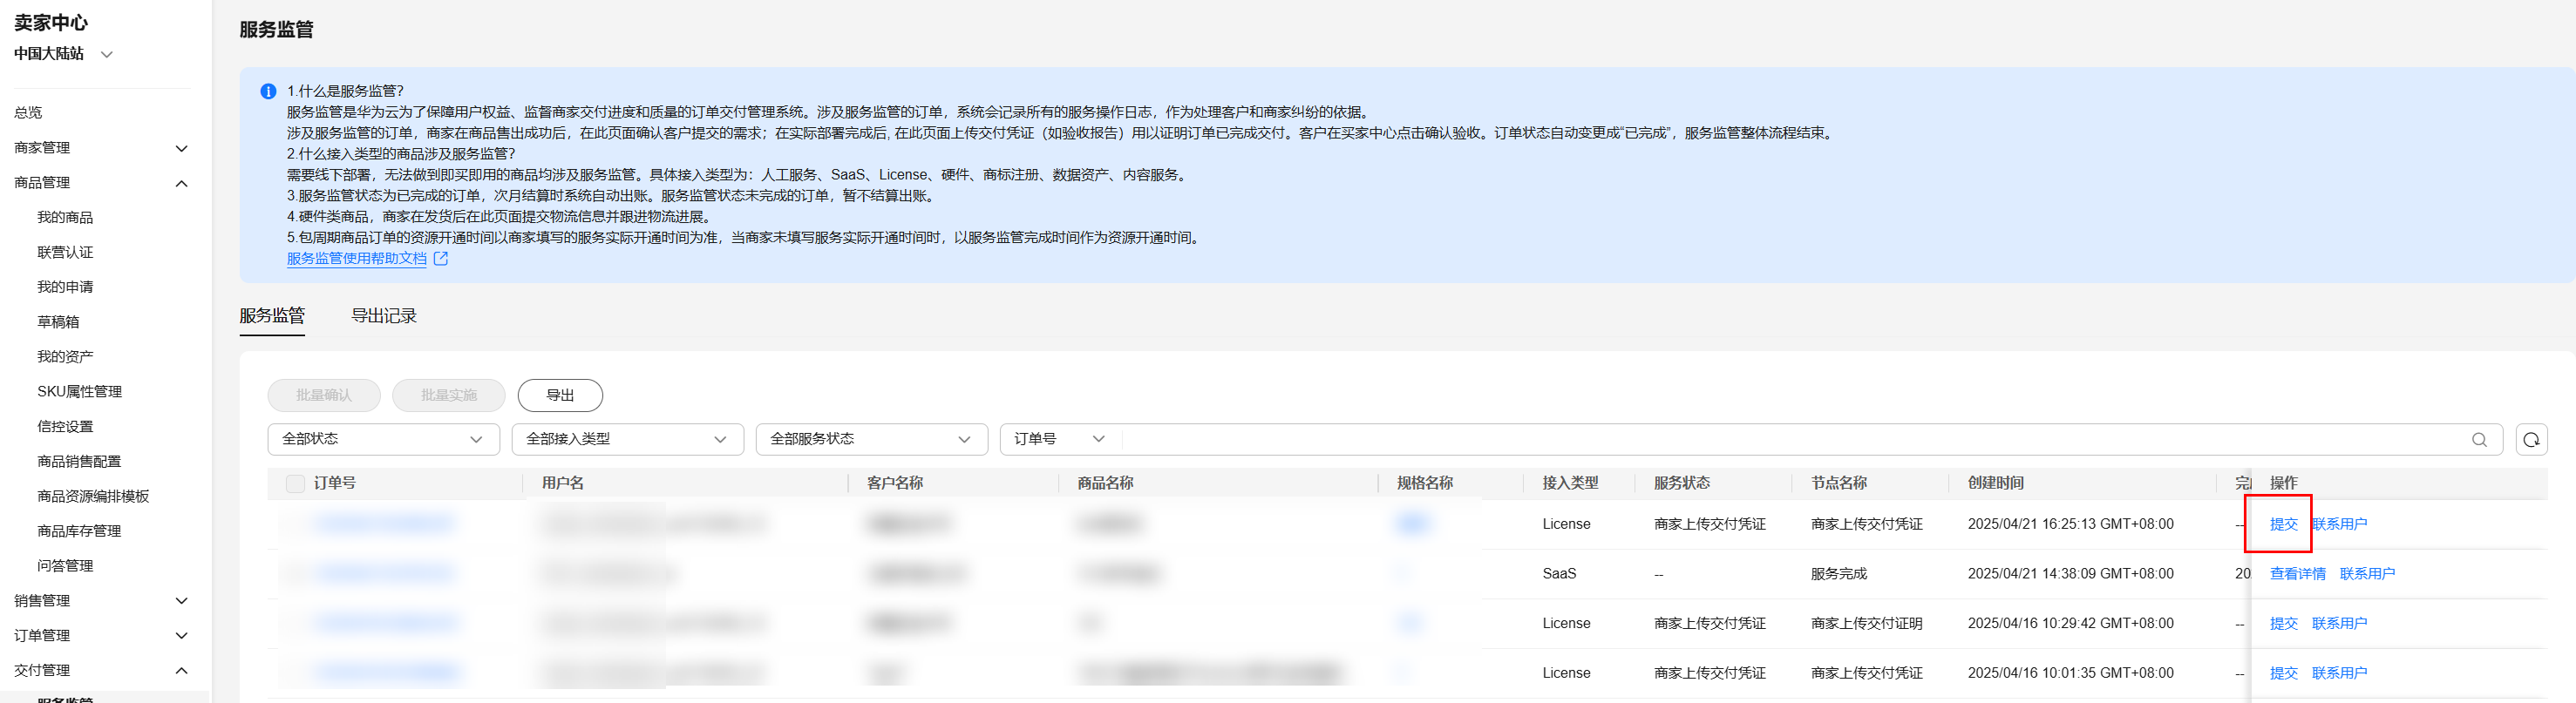The image size is (2576, 703).
Task: Open 联营认证 in the sidebar
Action: [x=65, y=253]
